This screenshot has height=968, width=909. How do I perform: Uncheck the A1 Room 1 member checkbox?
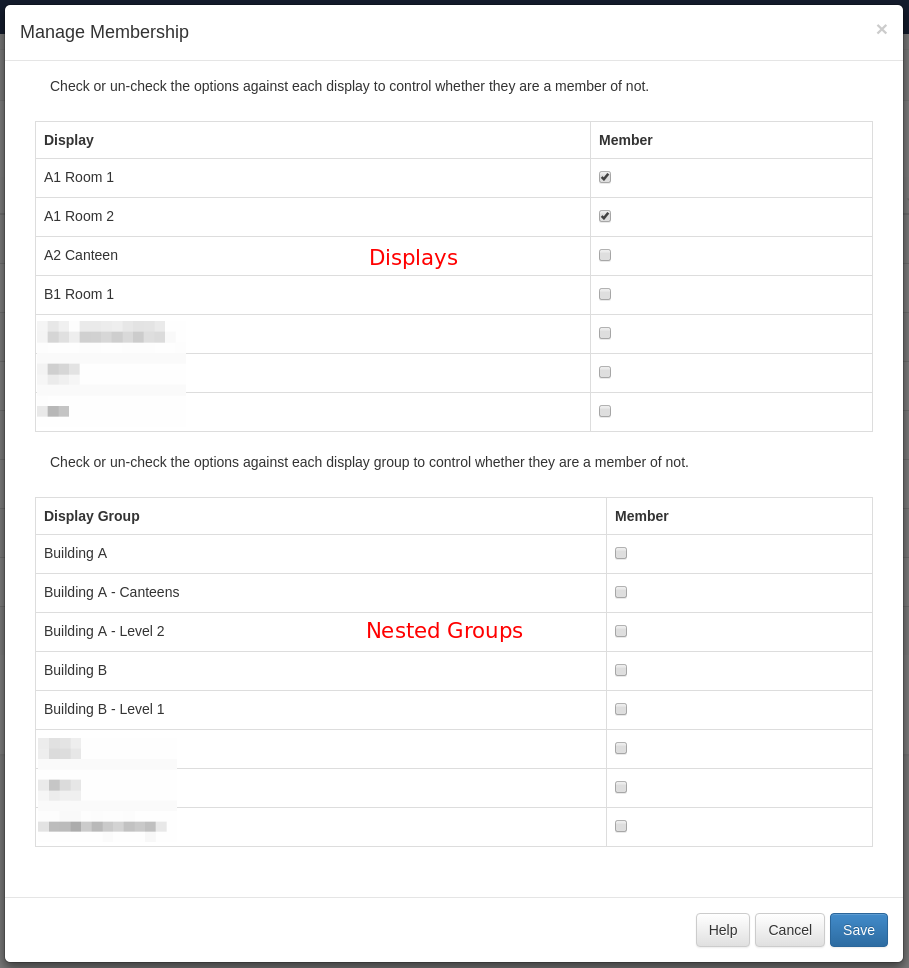[x=605, y=177]
